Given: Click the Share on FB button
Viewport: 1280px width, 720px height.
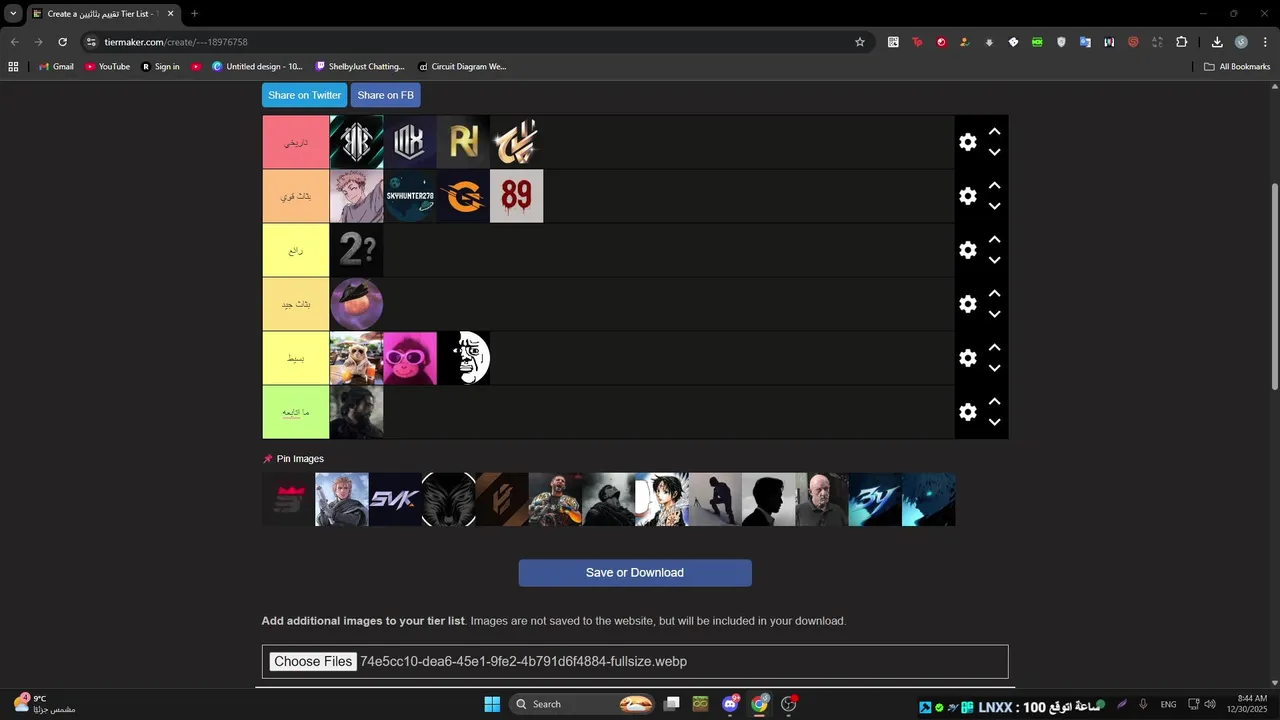Looking at the screenshot, I should [x=385, y=95].
